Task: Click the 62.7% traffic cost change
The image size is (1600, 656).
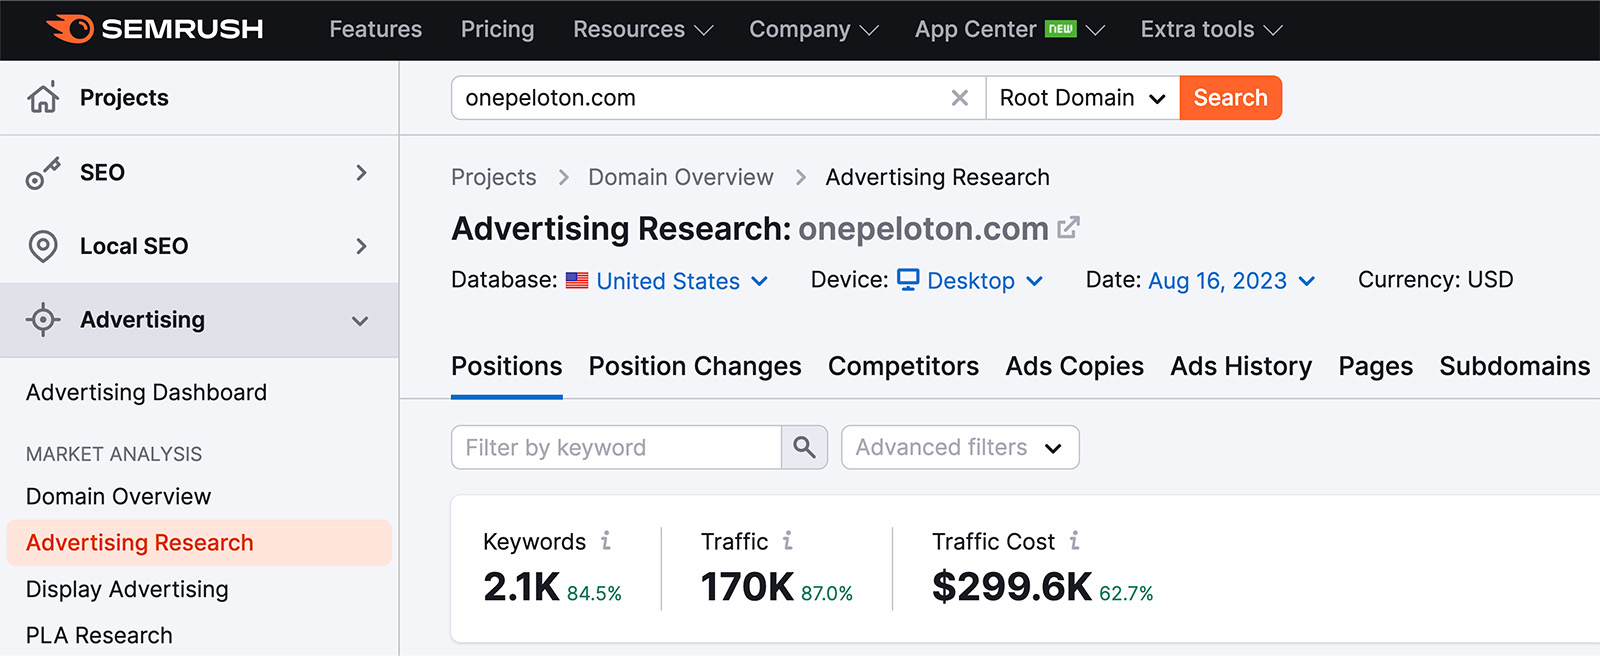Action: tap(1126, 593)
